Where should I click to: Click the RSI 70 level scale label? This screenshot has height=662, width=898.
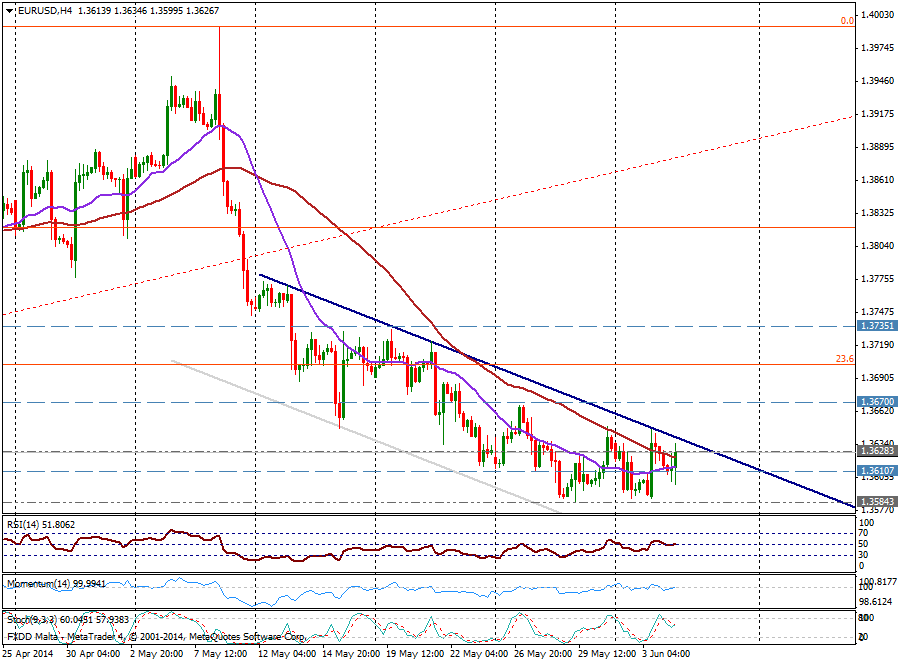point(865,533)
